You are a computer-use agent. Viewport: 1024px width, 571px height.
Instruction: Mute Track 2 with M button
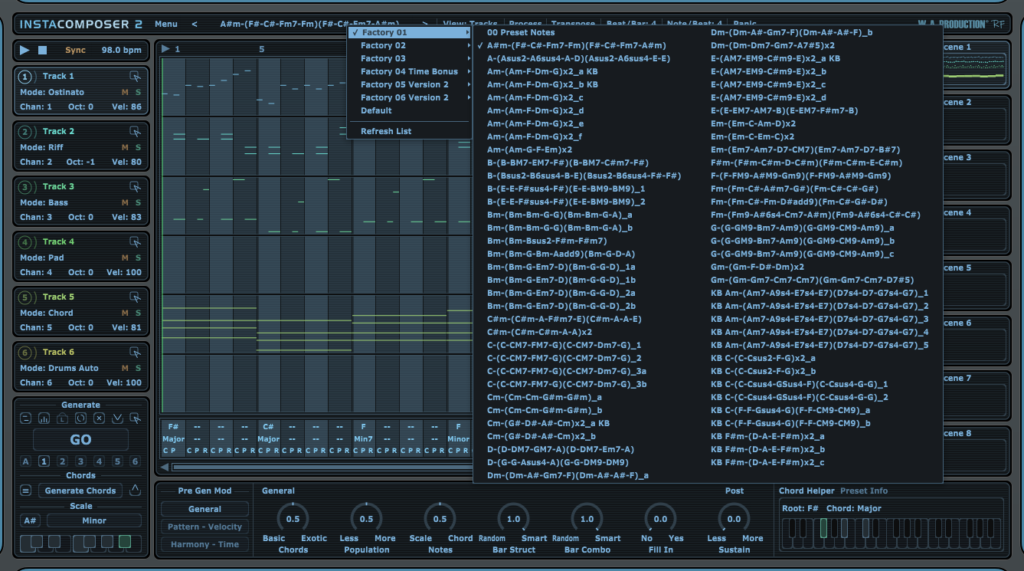click(125, 148)
